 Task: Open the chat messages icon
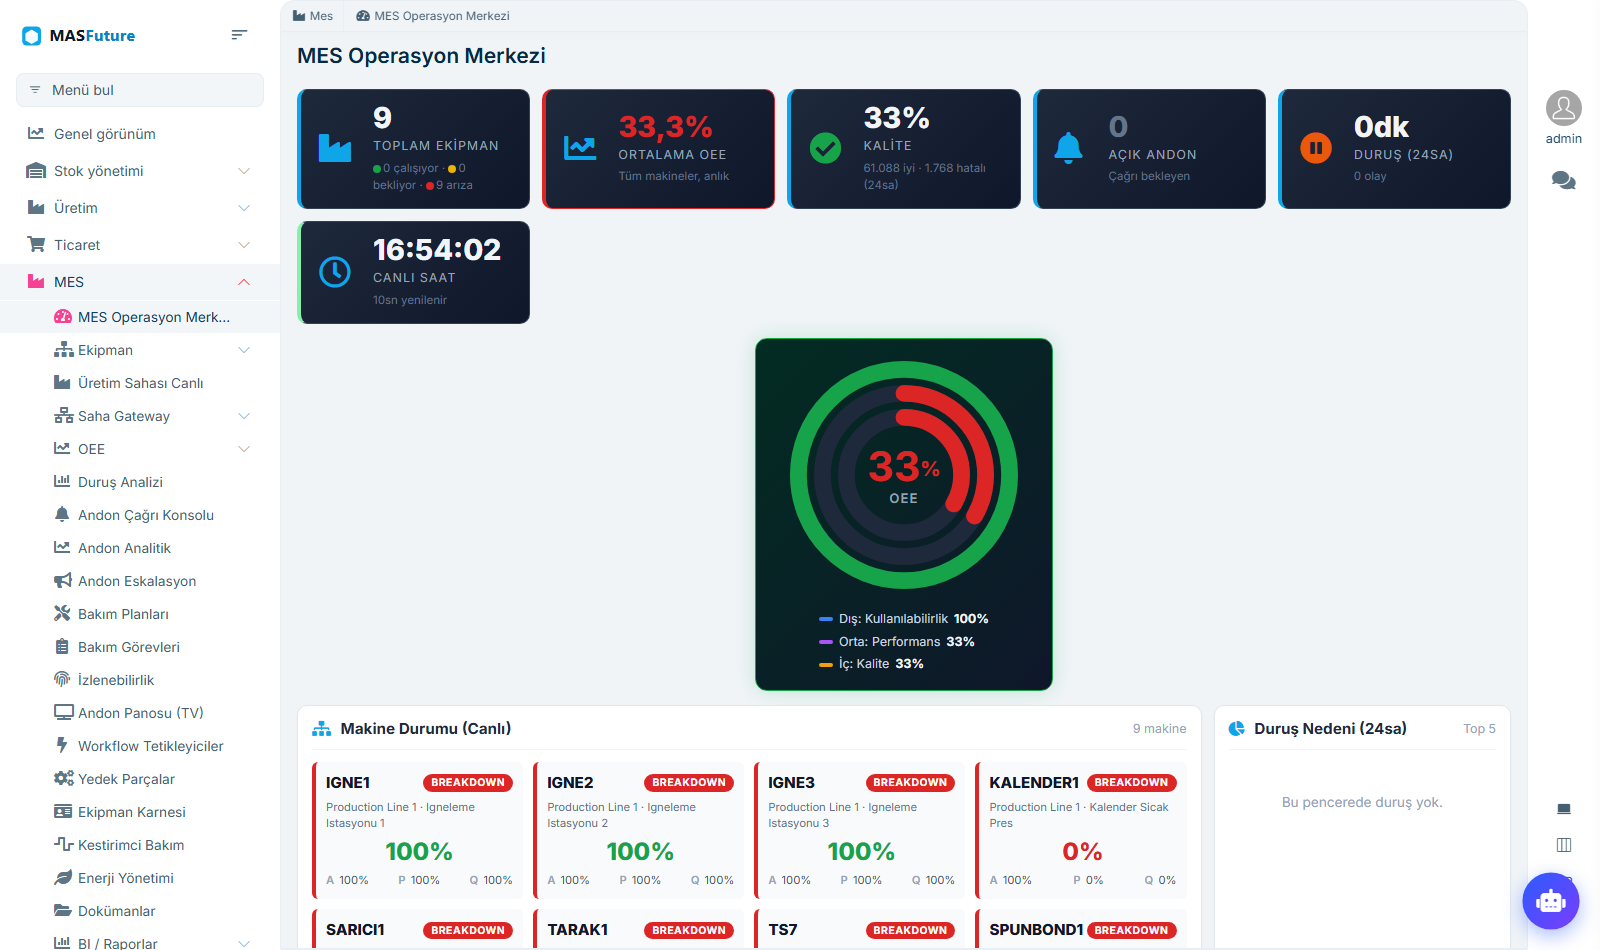click(x=1564, y=180)
